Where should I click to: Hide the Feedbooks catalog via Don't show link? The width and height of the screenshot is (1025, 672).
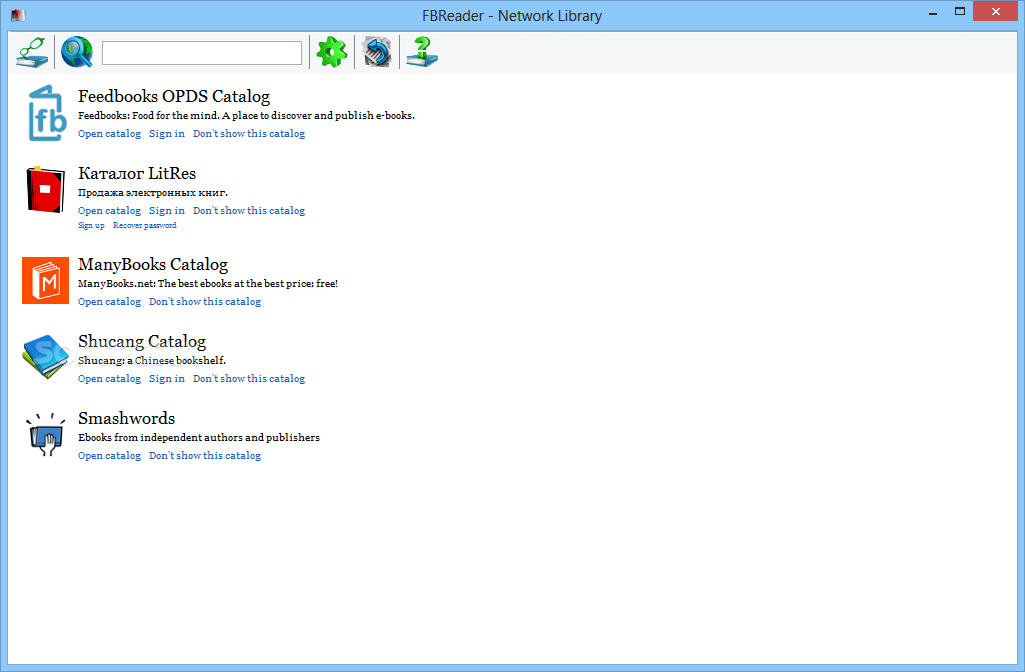click(x=249, y=133)
